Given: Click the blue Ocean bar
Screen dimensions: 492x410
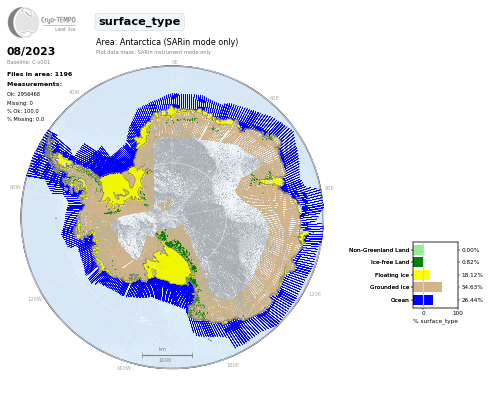Looking at the screenshot, I should tap(423, 300).
